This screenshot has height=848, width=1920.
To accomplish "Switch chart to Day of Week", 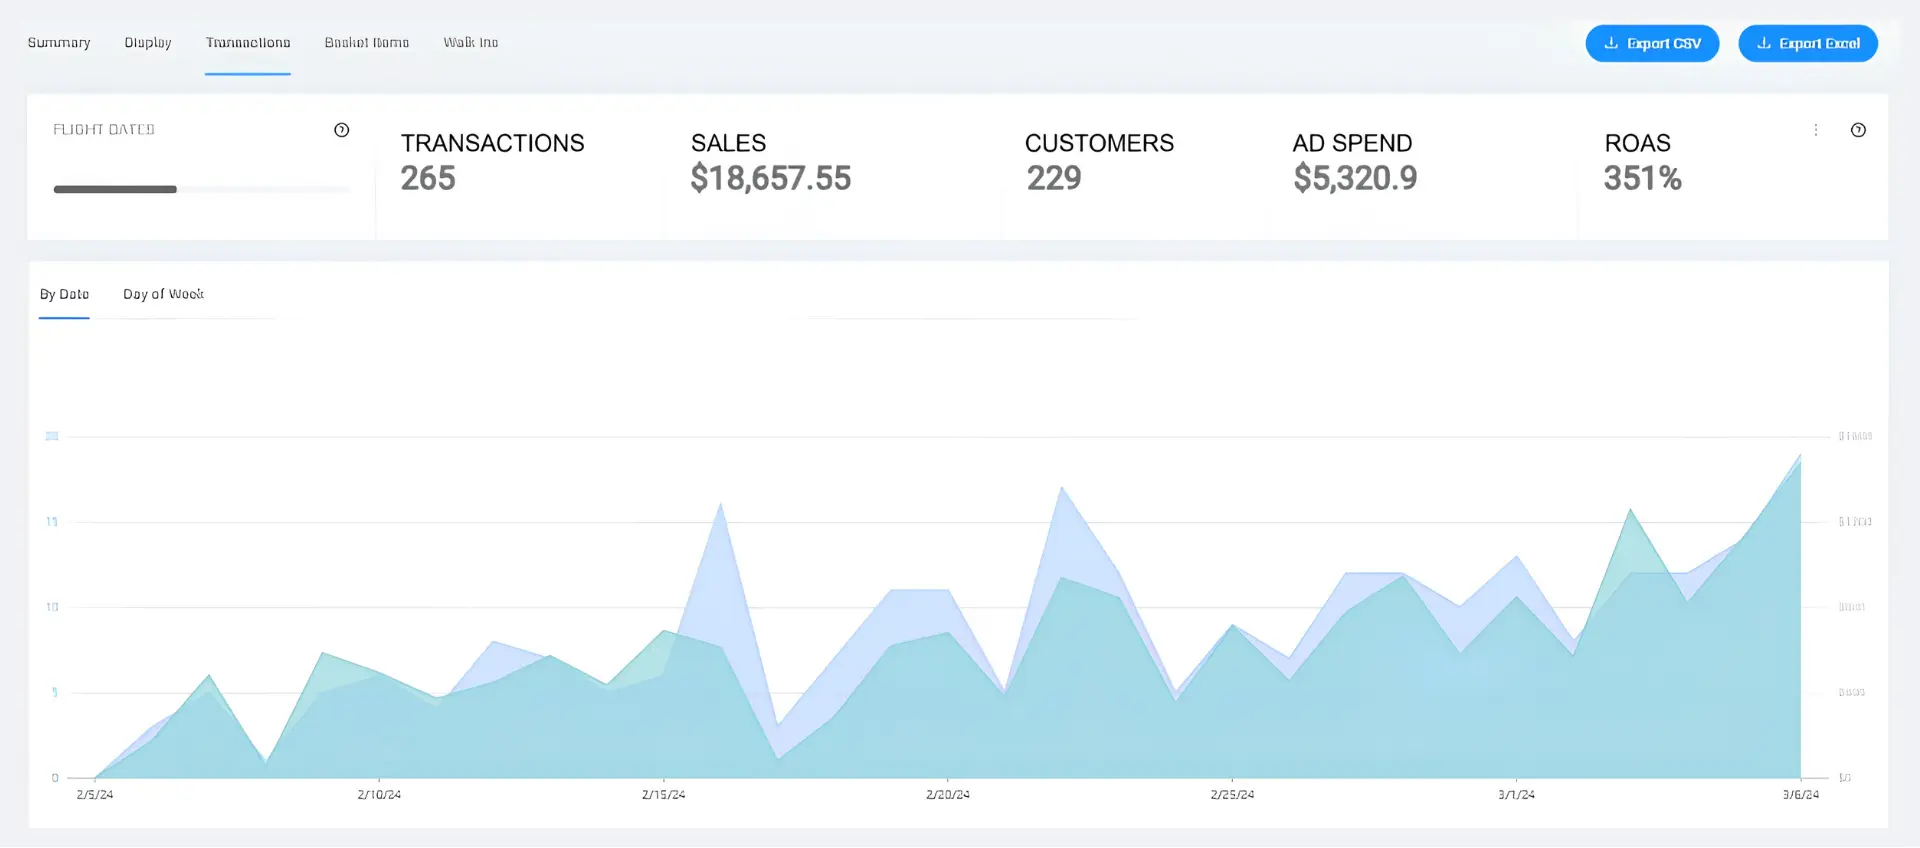I will 163,294.
